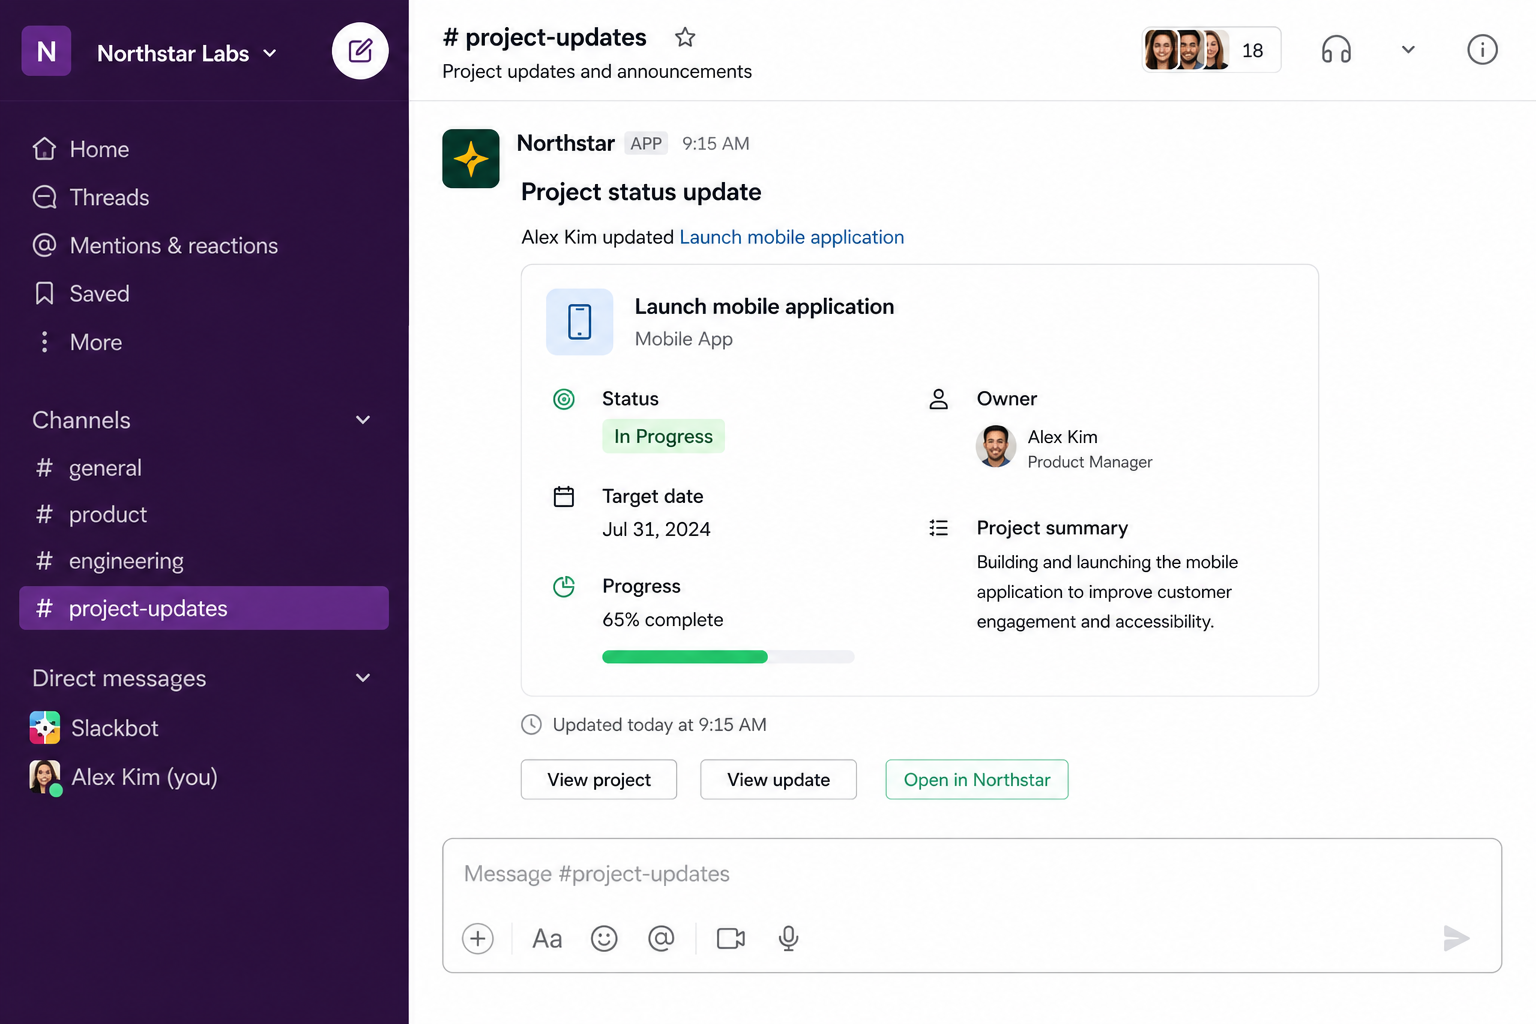Focus the Message #project-updates input
This screenshot has width=1536, height=1024.
point(972,874)
